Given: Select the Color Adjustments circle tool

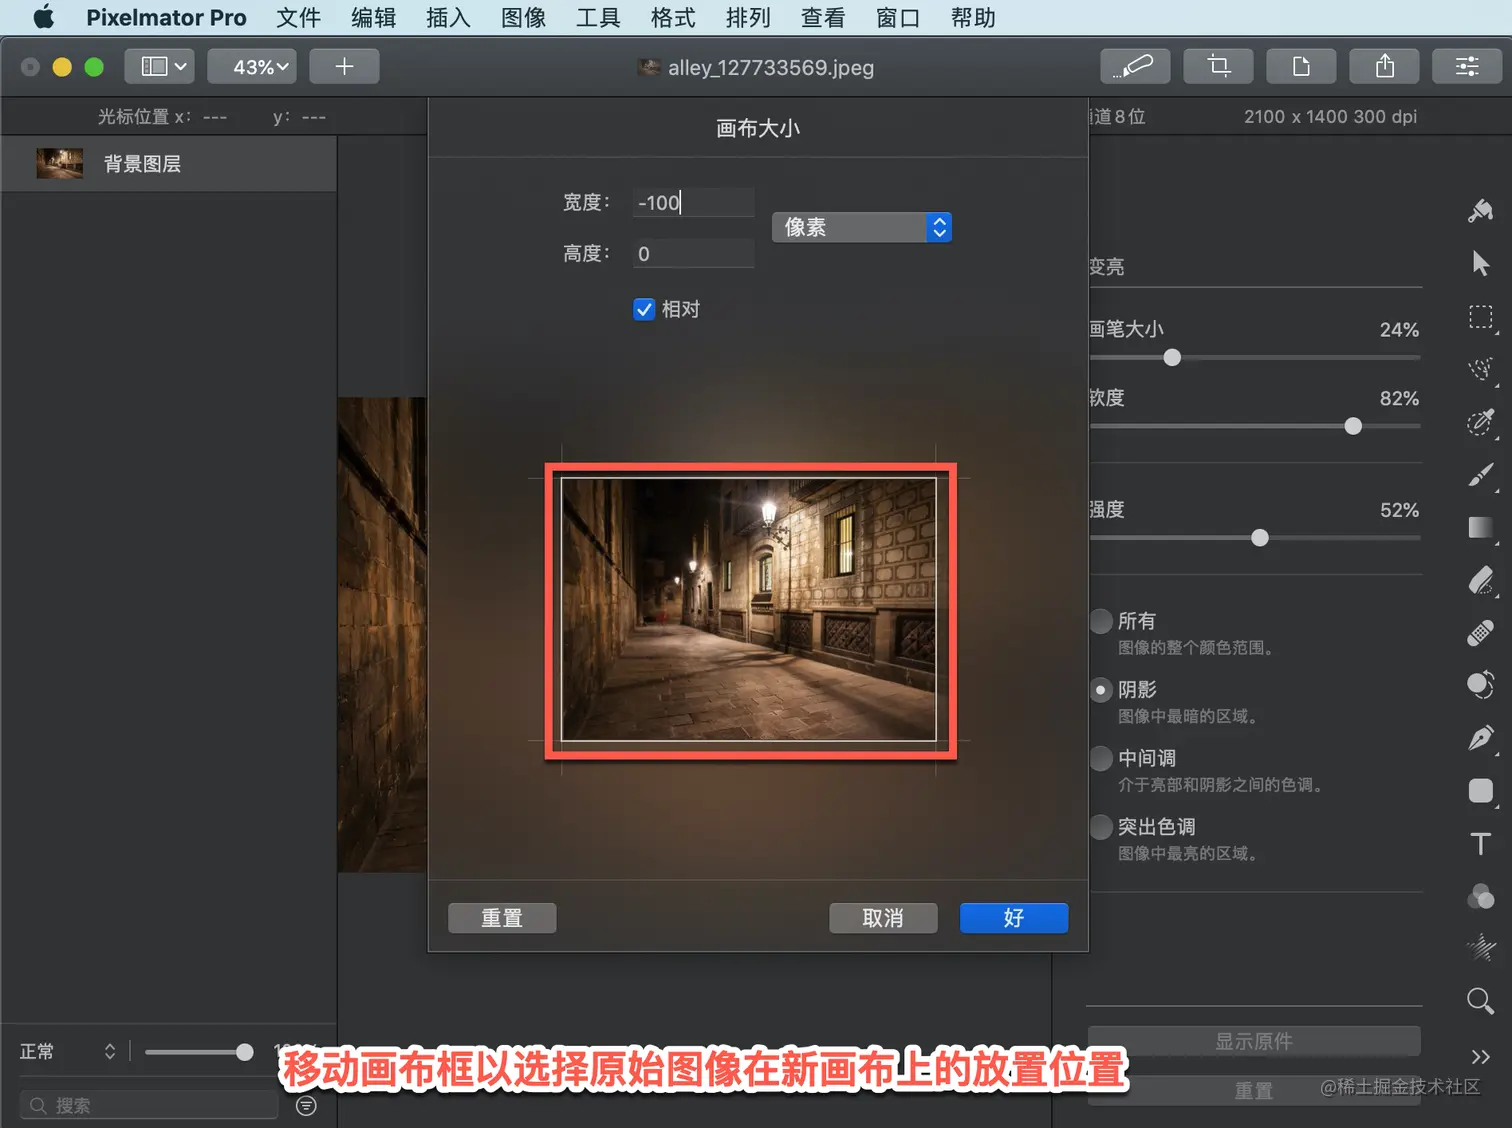Looking at the screenshot, I should coord(1481,685).
